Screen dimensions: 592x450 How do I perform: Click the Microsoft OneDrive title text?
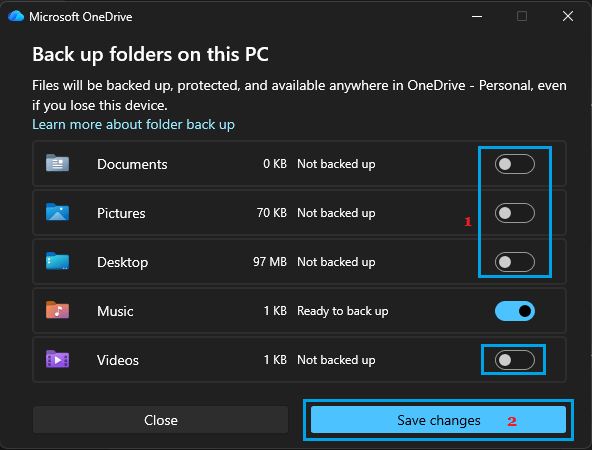click(x=81, y=17)
